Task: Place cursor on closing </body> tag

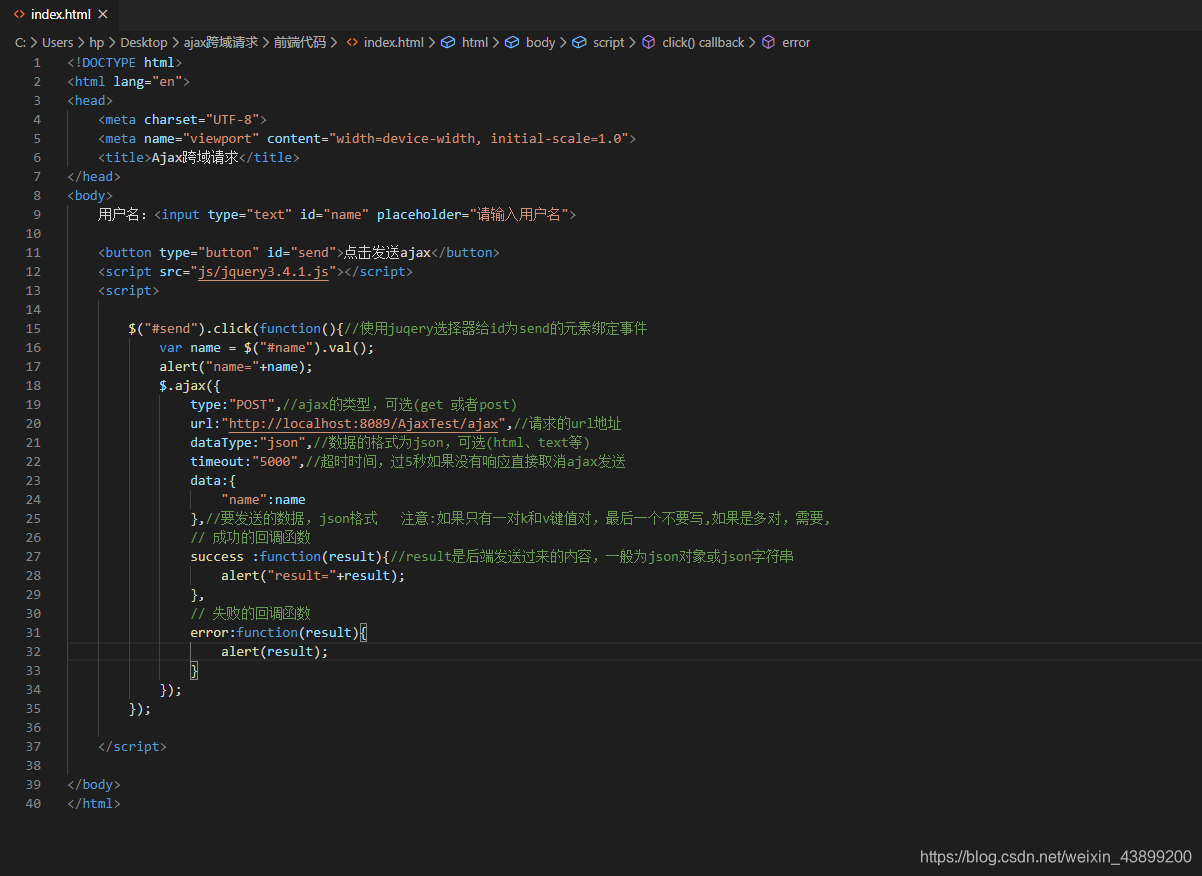Action: 94,784
